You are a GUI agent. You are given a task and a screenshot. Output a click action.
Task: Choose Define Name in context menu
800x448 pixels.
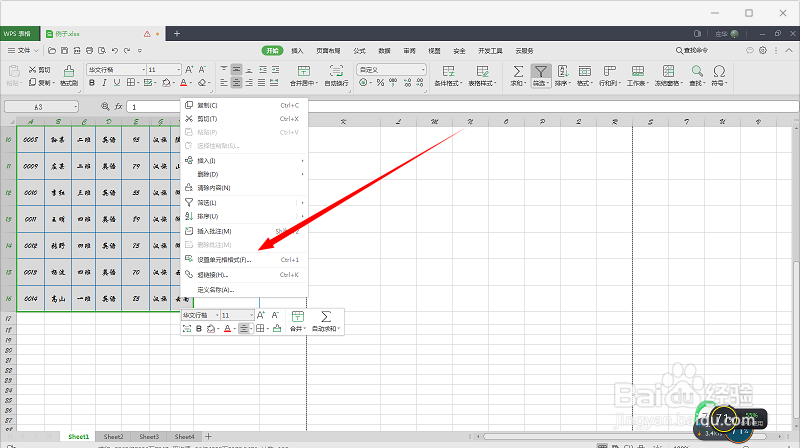[244, 289]
